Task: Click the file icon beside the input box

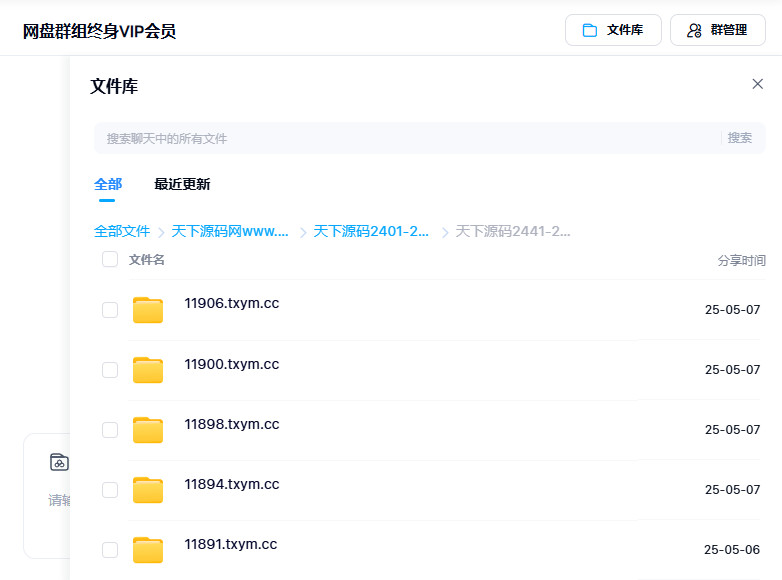Action: [x=59, y=462]
